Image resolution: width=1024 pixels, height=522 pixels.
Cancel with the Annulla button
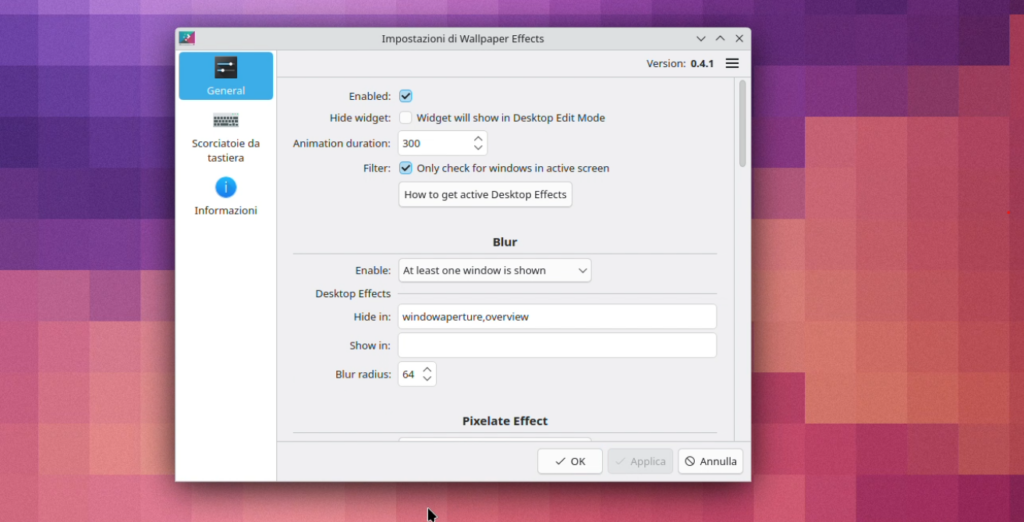tap(710, 461)
